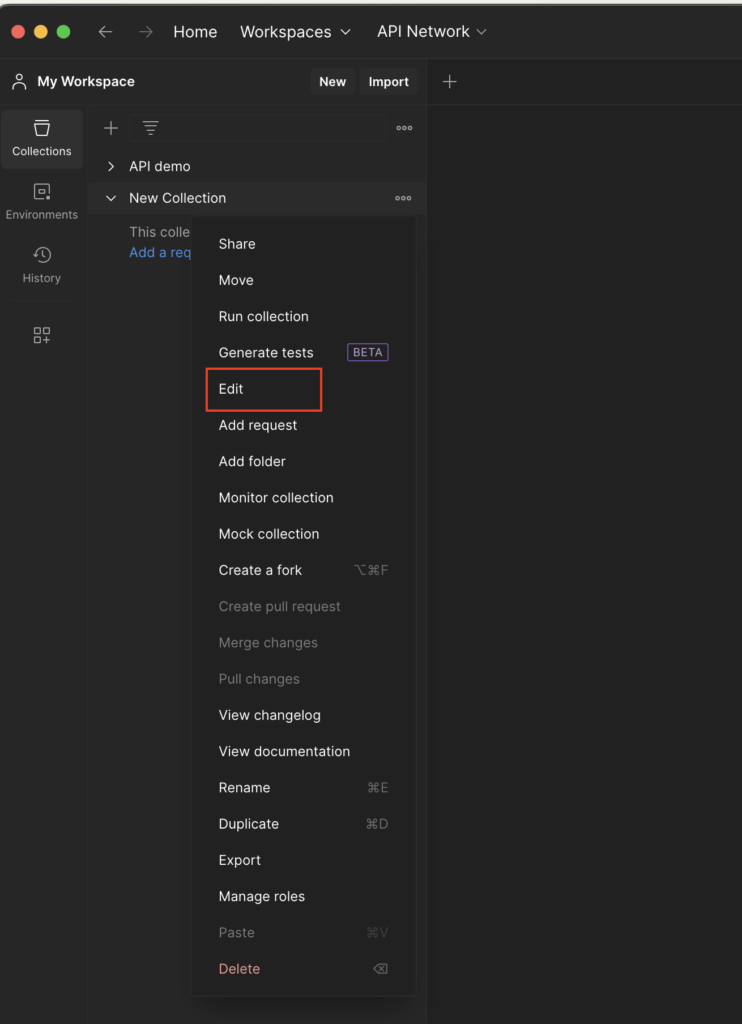742x1024 pixels.
Task: Select the New Collection name
Action: click(x=178, y=199)
